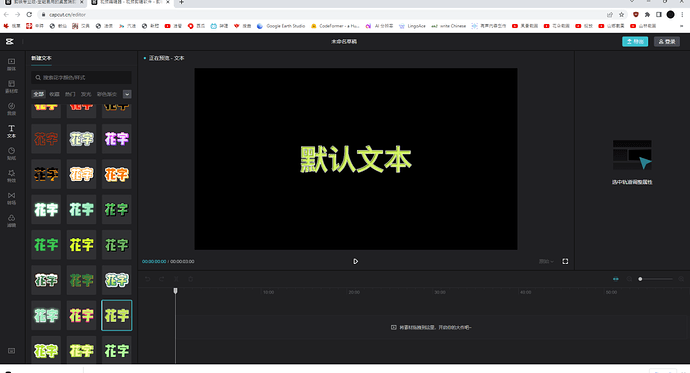Choose the red outline text style
This screenshot has width=690, height=373.
[x=46, y=139]
